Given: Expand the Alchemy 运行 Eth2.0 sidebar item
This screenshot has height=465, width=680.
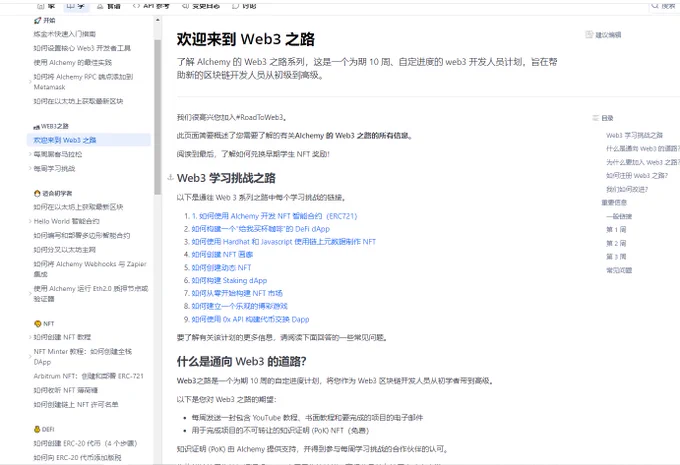Looking at the screenshot, I should tap(30, 294).
